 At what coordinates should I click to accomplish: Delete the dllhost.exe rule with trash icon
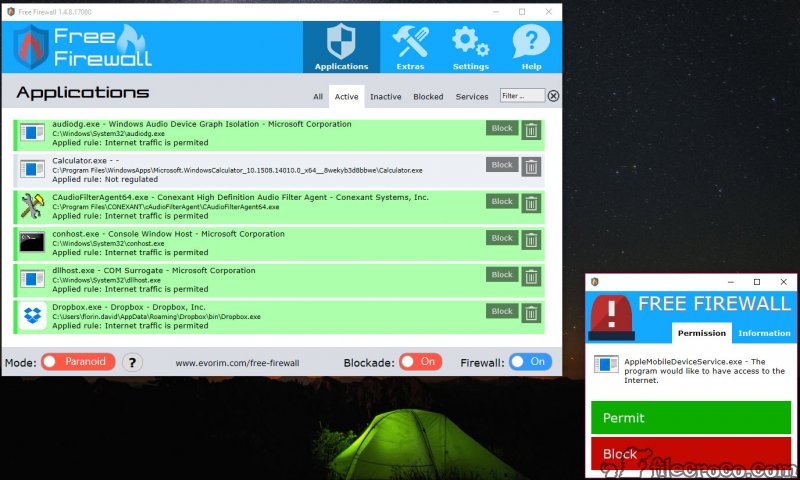(x=531, y=277)
